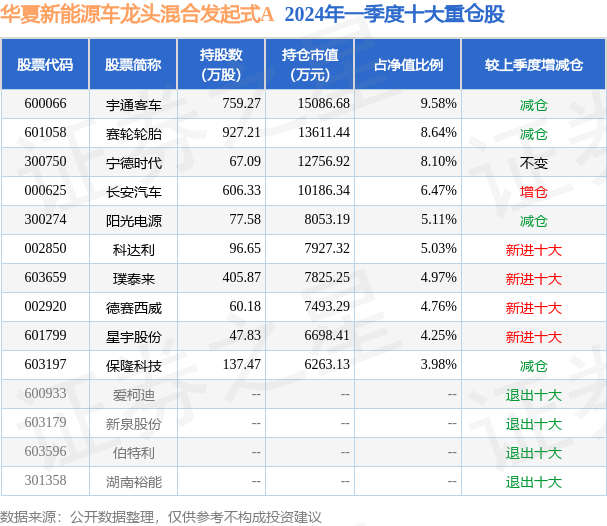Click the 减仓 status for 赛轮轮胎
Screen dimensions: 607x526
533,134
